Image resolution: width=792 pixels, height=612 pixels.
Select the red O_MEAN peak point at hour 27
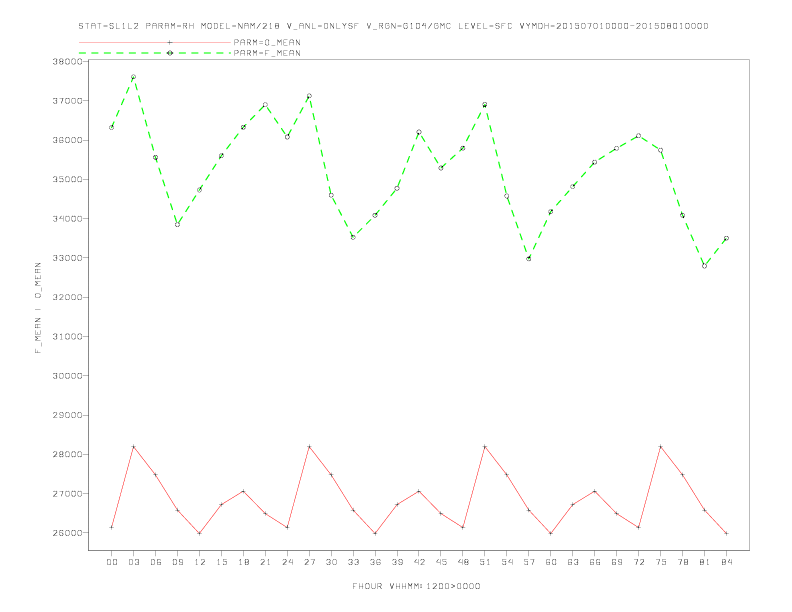point(309,446)
